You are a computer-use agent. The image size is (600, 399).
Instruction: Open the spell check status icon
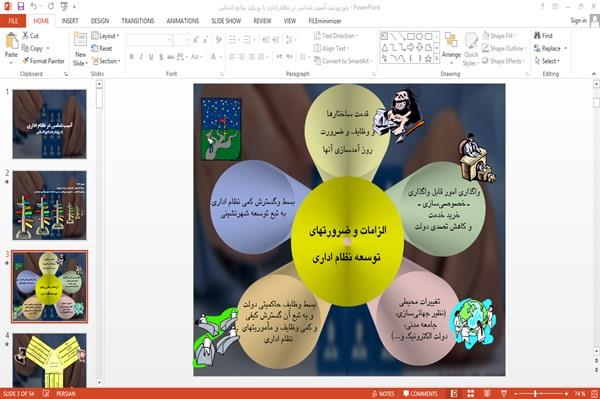(x=46, y=394)
